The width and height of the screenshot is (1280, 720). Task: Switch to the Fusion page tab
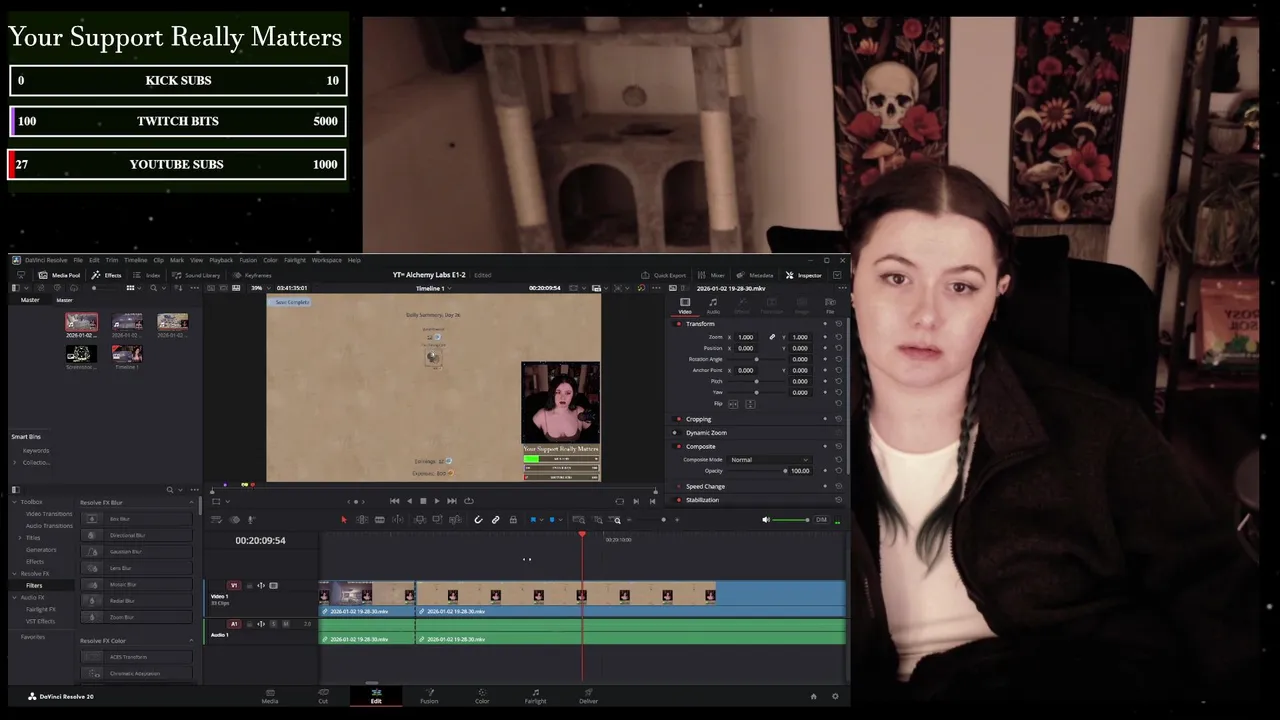(429, 696)
